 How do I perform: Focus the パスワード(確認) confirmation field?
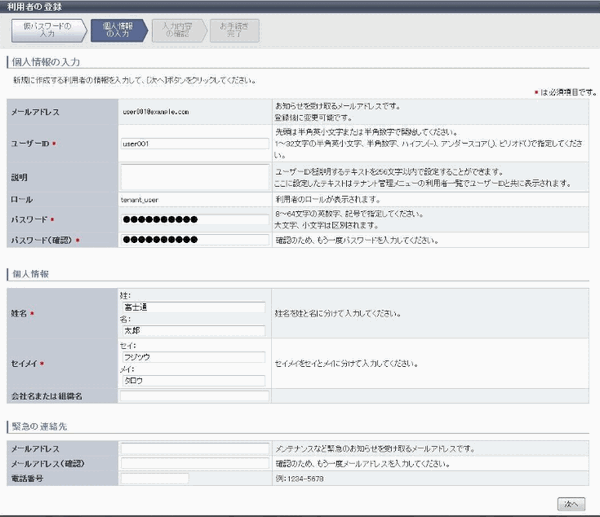tap(194, 240)
